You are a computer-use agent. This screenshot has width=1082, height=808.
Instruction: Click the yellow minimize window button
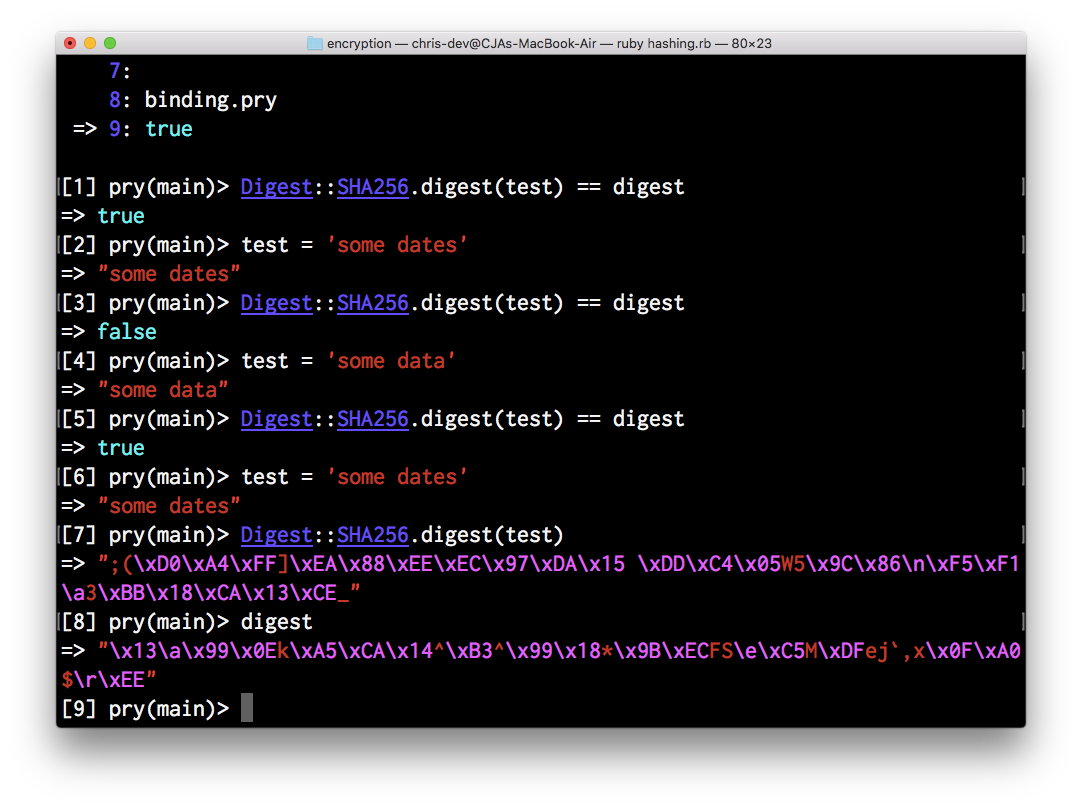(x=90, y=43)
